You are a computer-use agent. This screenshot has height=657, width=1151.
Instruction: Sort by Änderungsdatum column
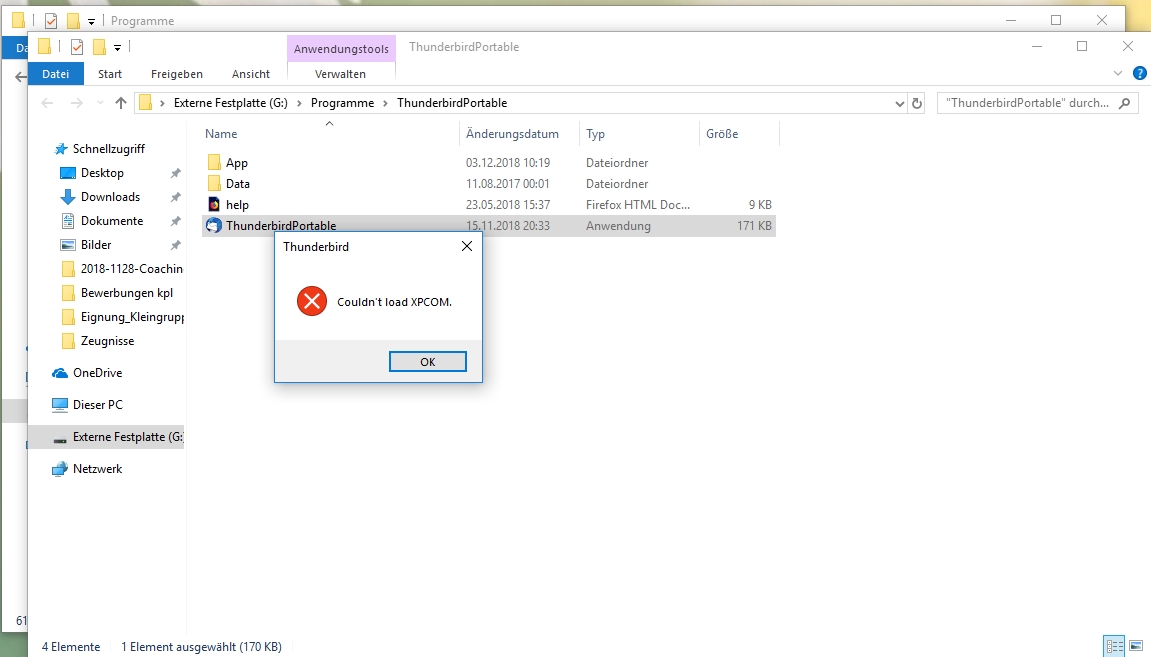[512, 134]
